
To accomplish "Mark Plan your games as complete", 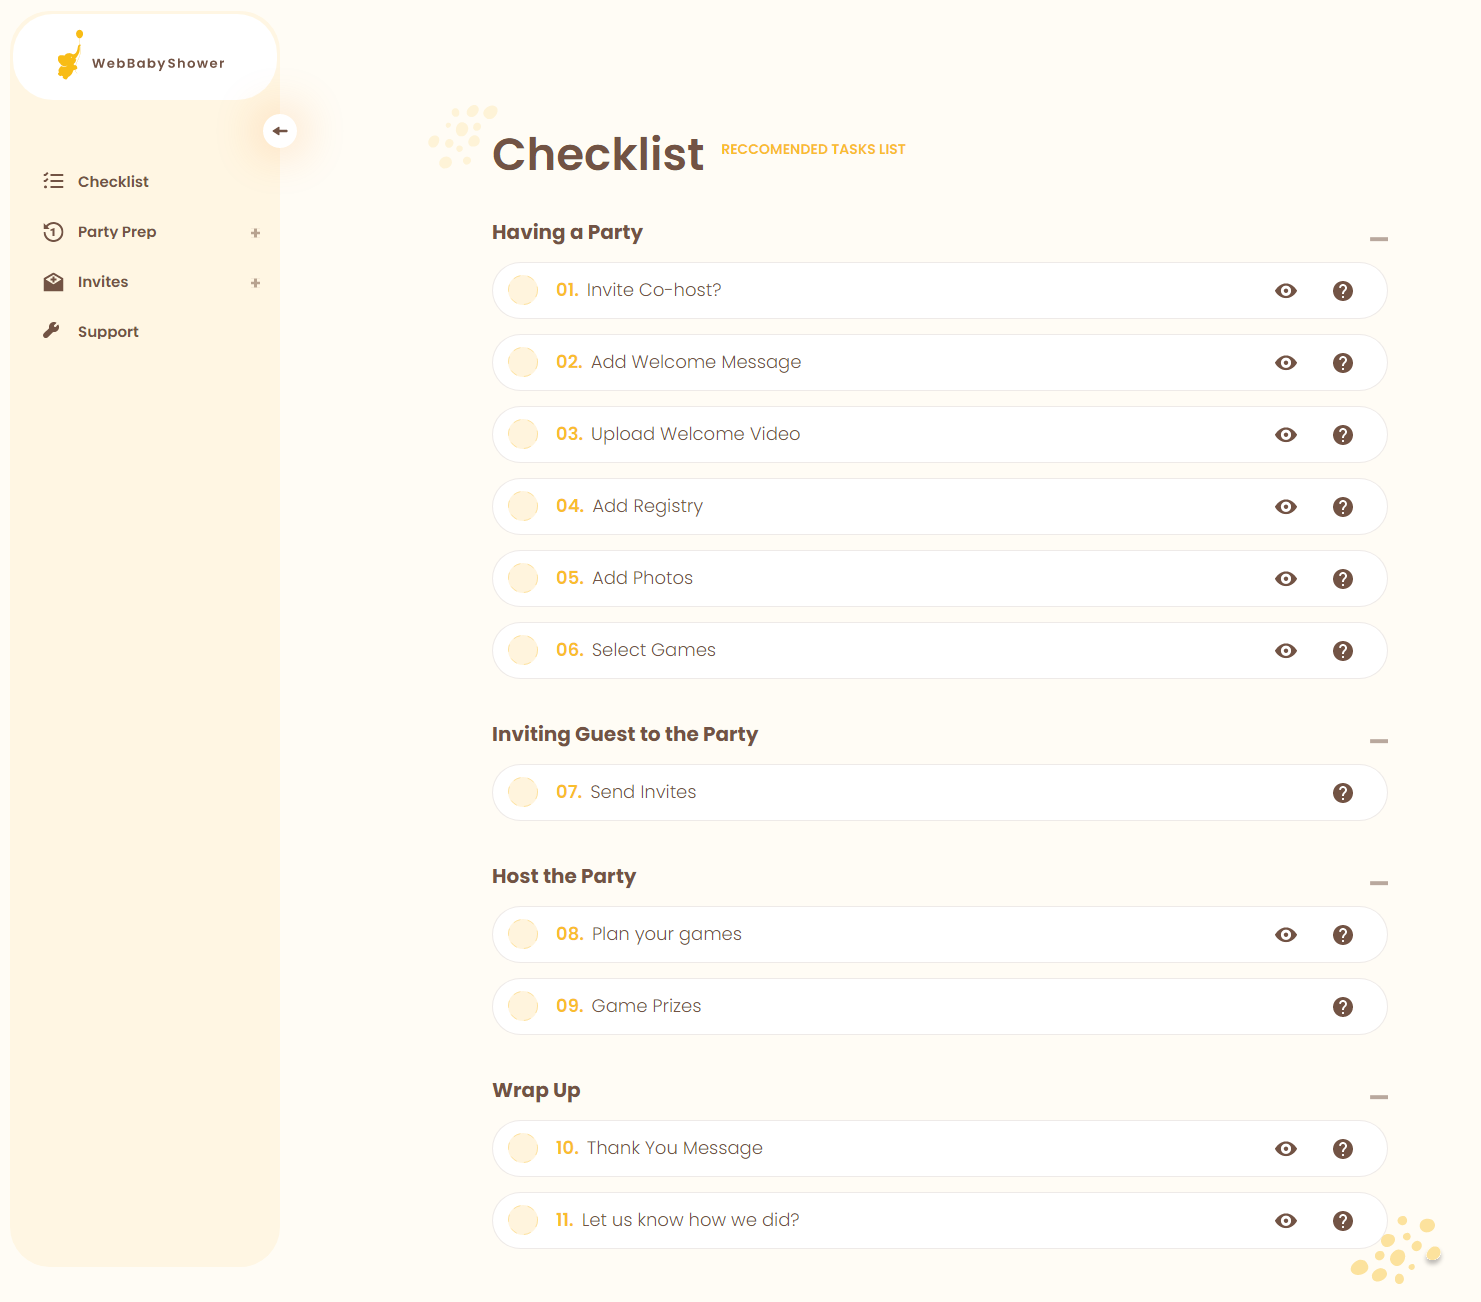I will (523, 934).
